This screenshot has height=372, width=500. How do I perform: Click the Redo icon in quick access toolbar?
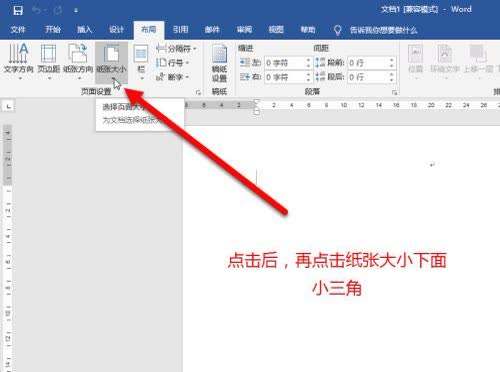point(58,11)
